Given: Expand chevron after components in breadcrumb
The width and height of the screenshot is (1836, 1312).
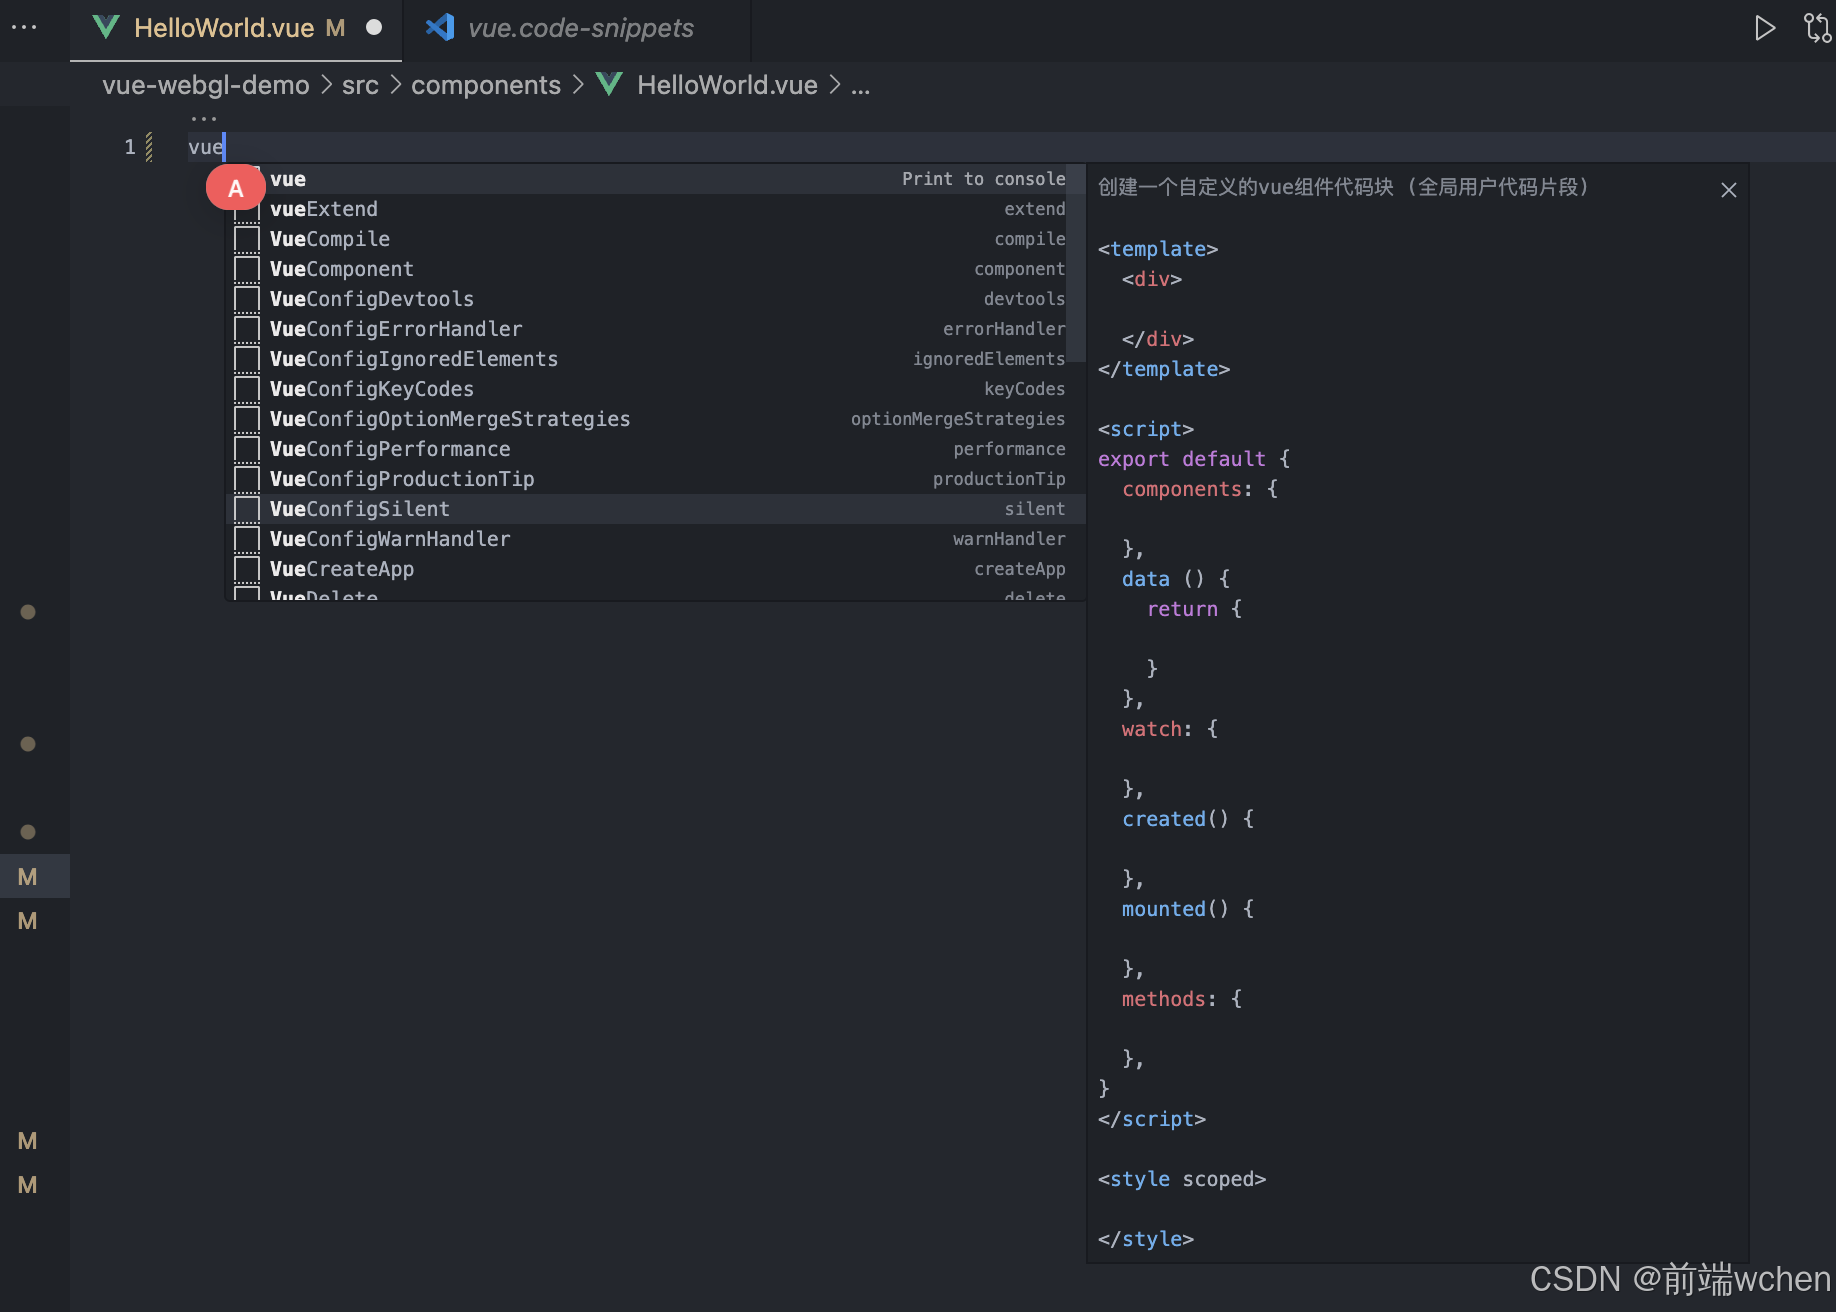Looking at the screenshot, I should (578, 85).
